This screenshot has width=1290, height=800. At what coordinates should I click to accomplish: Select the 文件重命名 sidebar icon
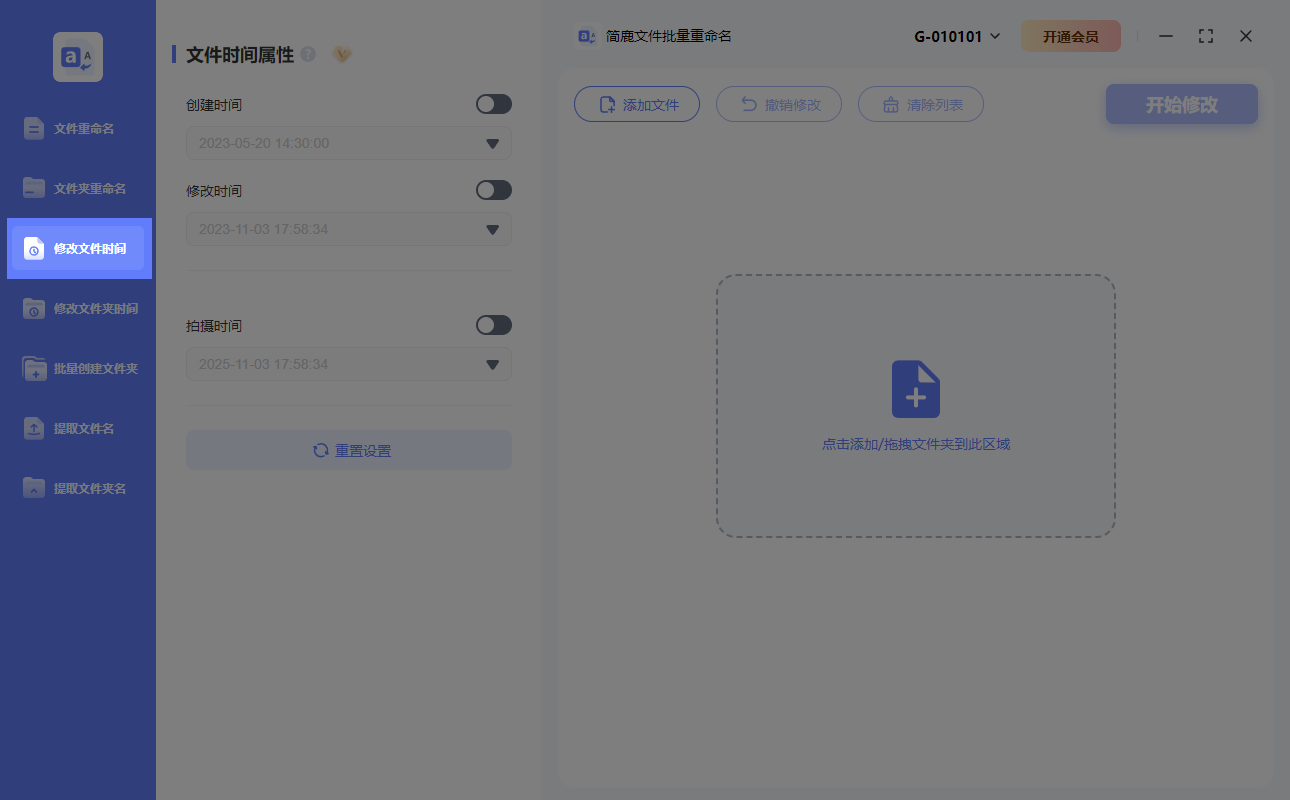(x=78, y=128)
